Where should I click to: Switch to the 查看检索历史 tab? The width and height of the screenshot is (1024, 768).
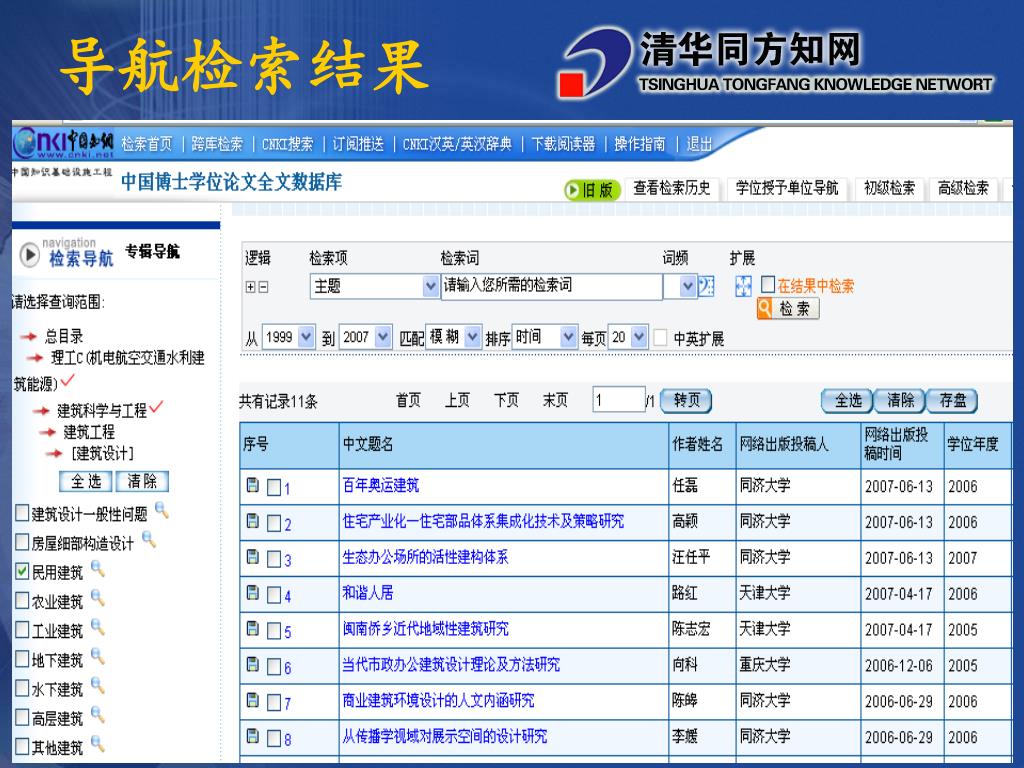[672, 188]
